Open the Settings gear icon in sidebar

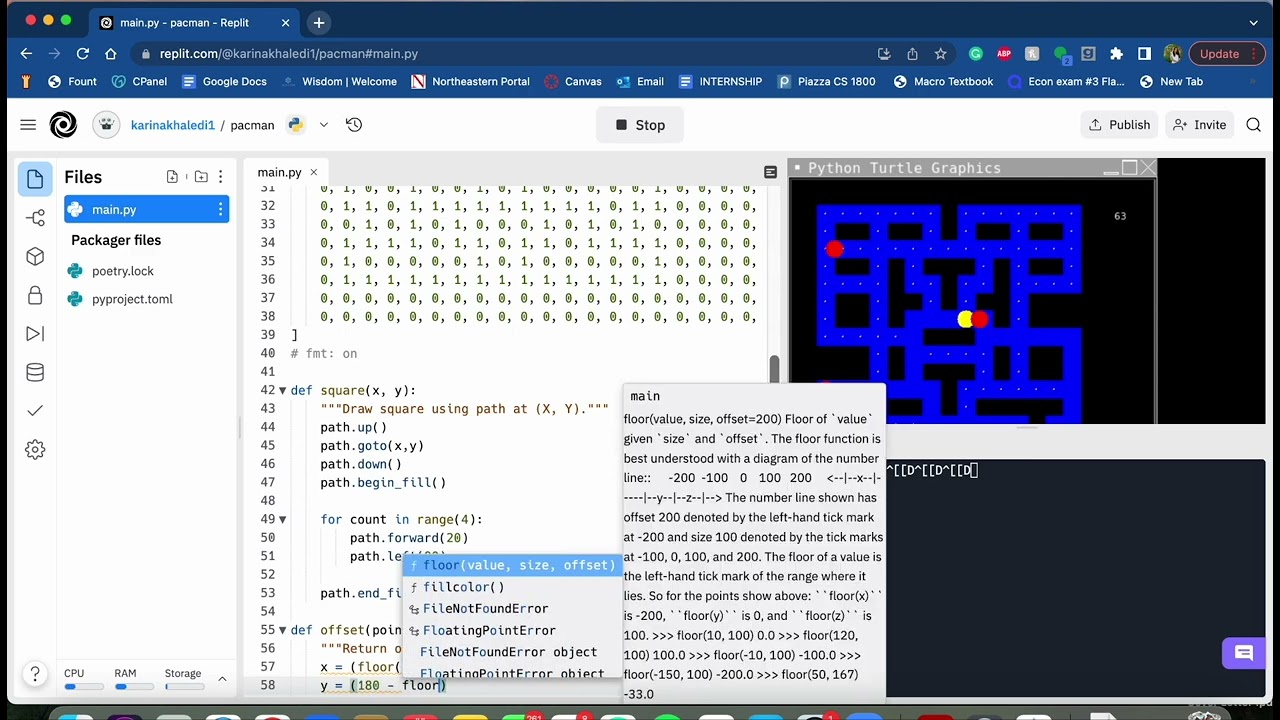tap(36, 450)
